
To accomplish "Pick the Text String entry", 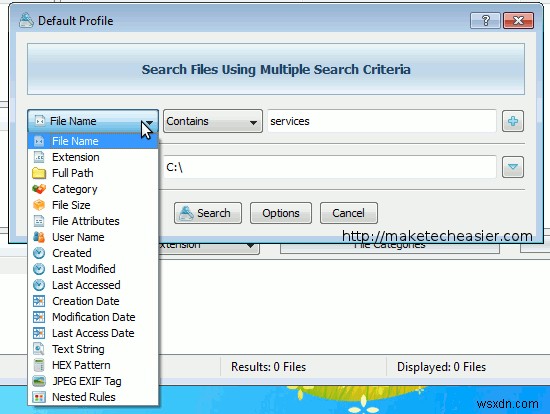I will click(93, 349).
